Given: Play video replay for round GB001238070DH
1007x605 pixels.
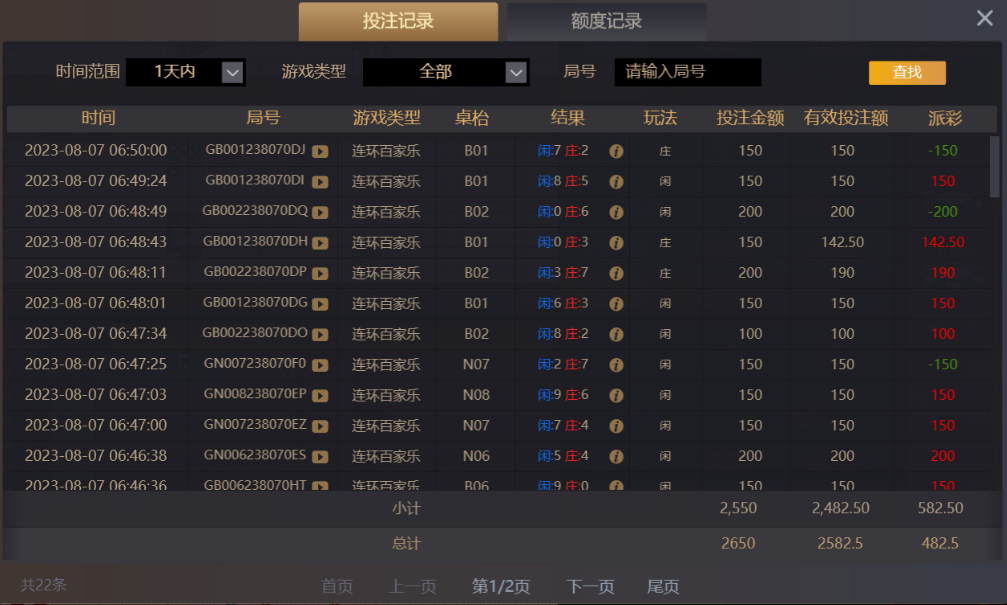Looking at the screenshot, I should [320, 243].
